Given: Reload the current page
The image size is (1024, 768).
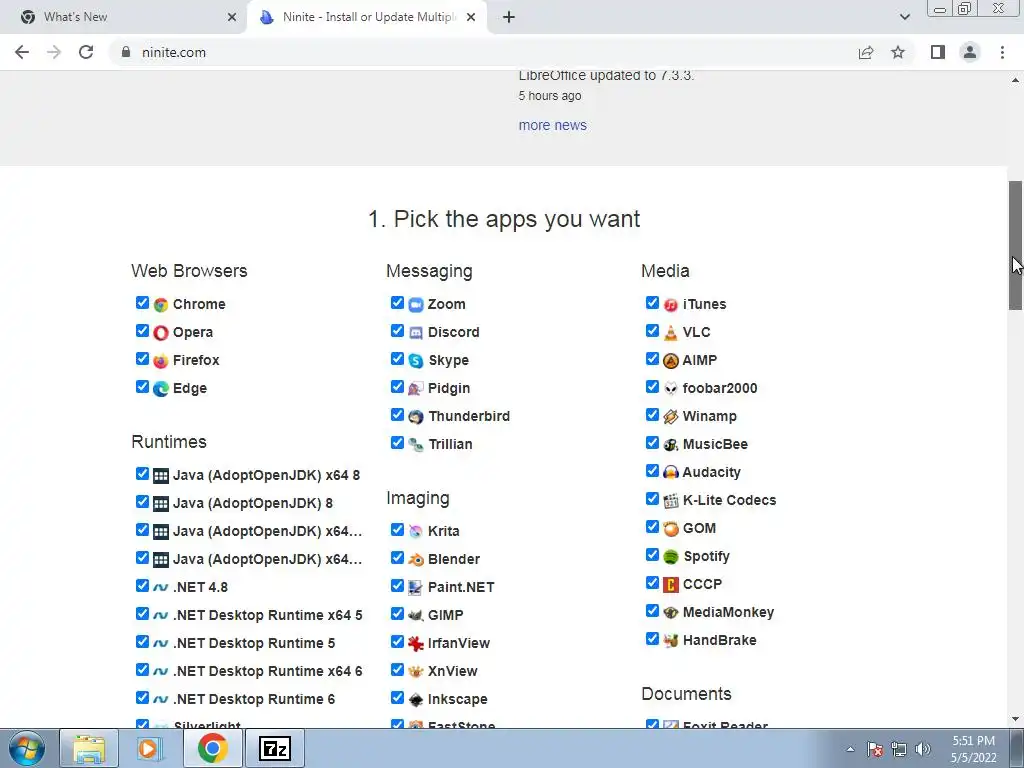Looking at the screenshot, I should 86,52.
